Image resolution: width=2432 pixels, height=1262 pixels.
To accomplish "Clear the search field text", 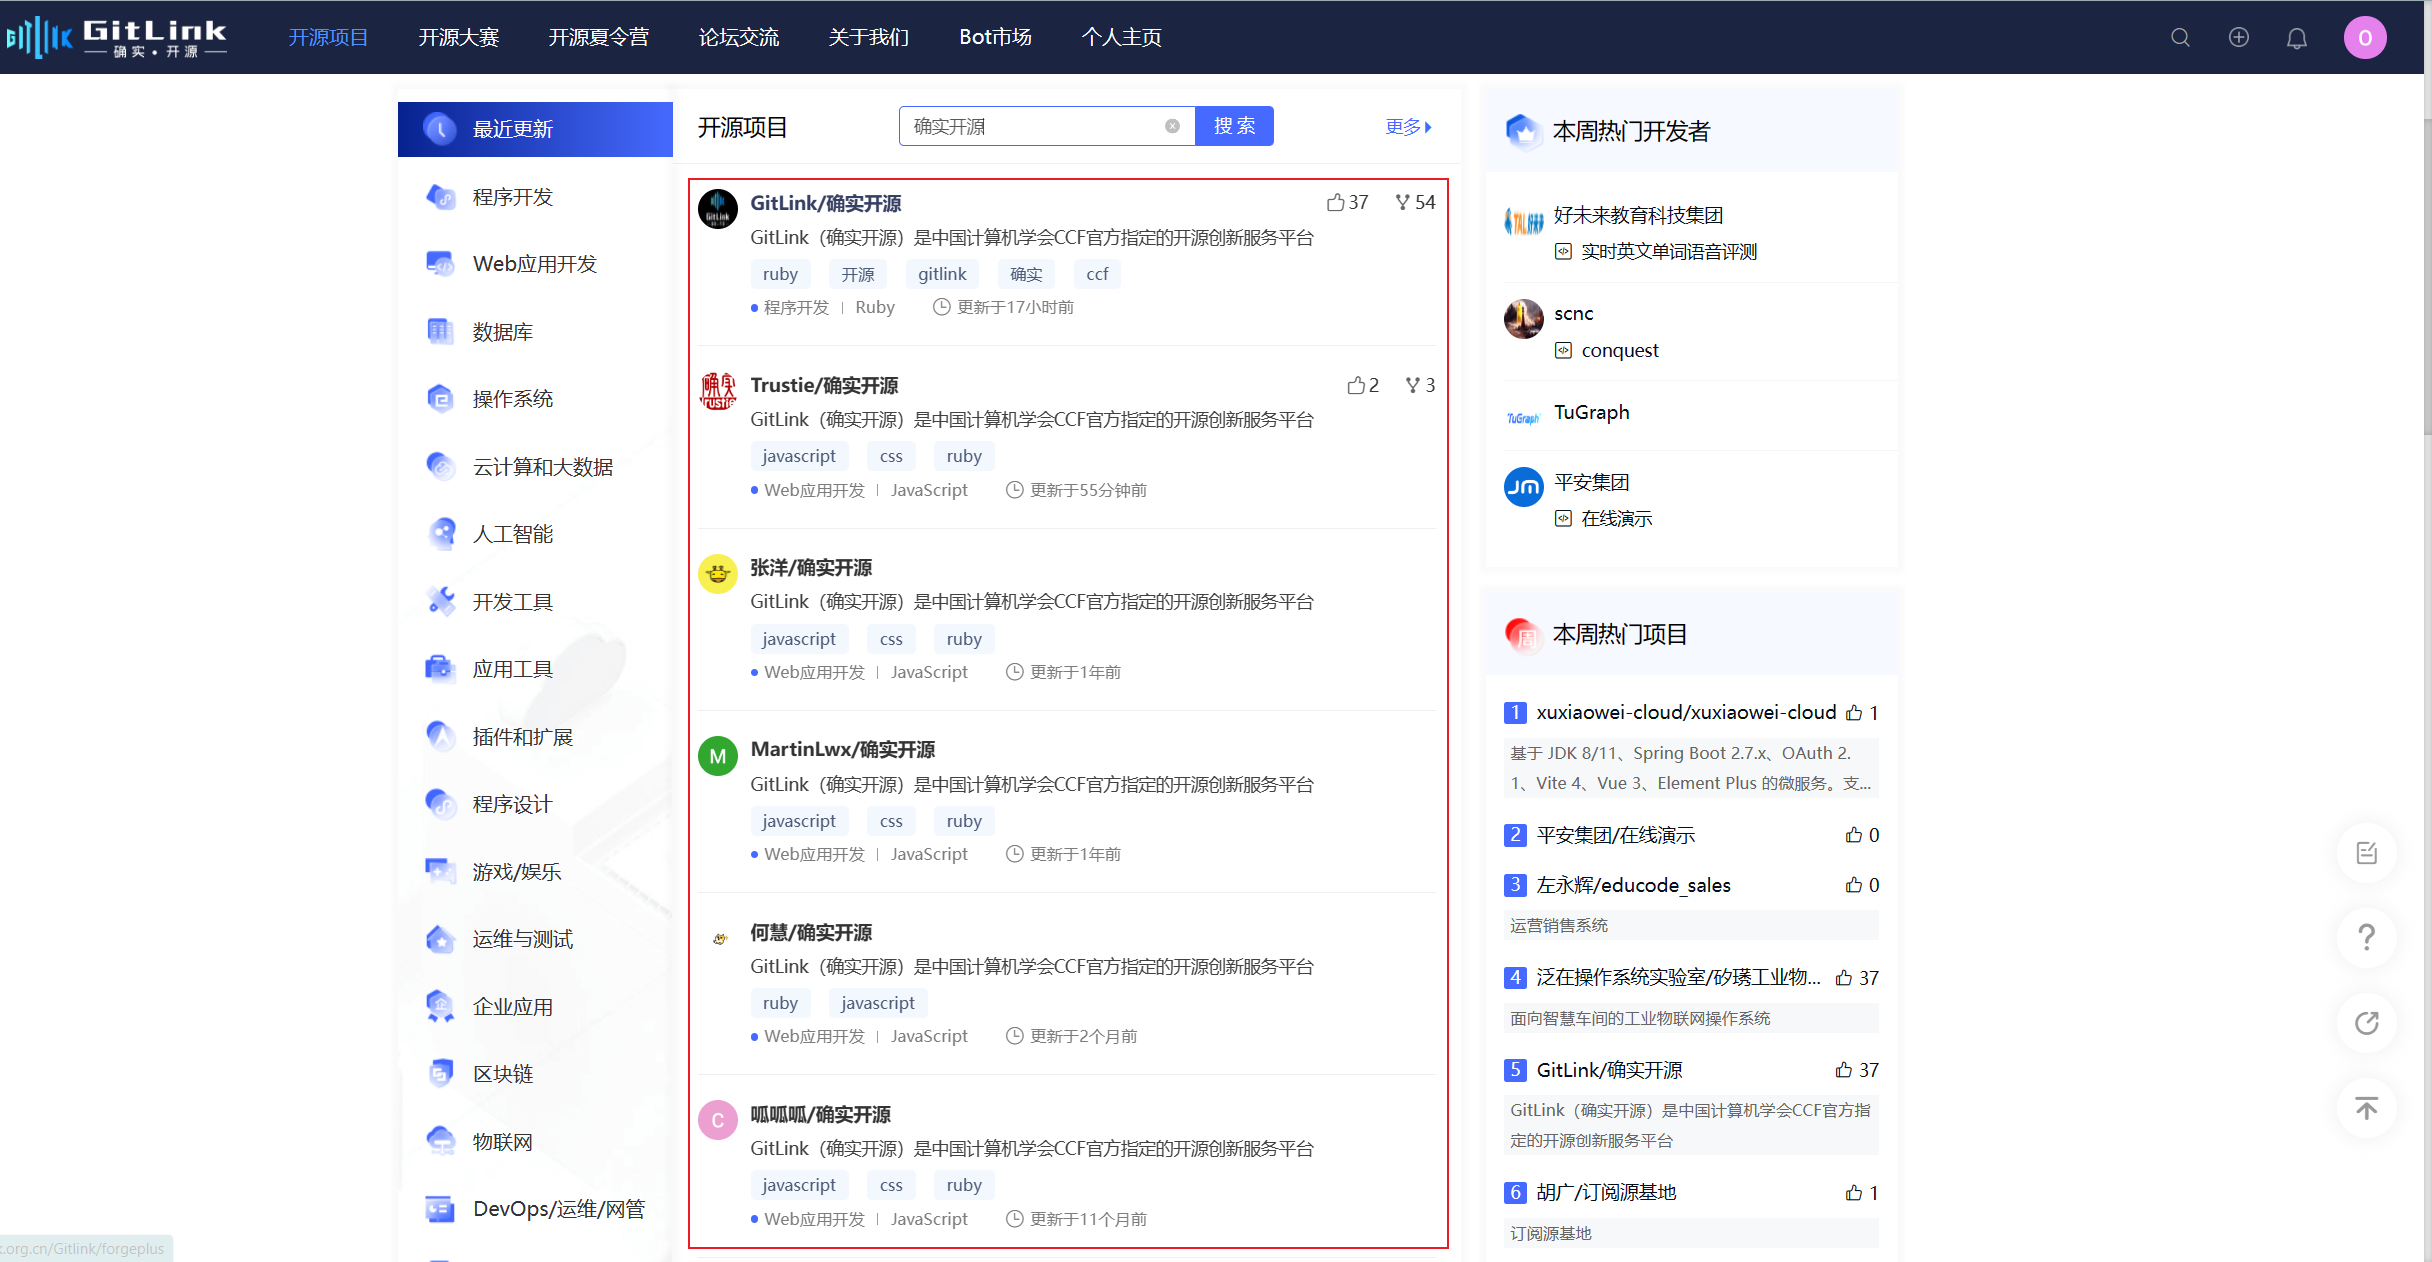I will (1172, 126).
